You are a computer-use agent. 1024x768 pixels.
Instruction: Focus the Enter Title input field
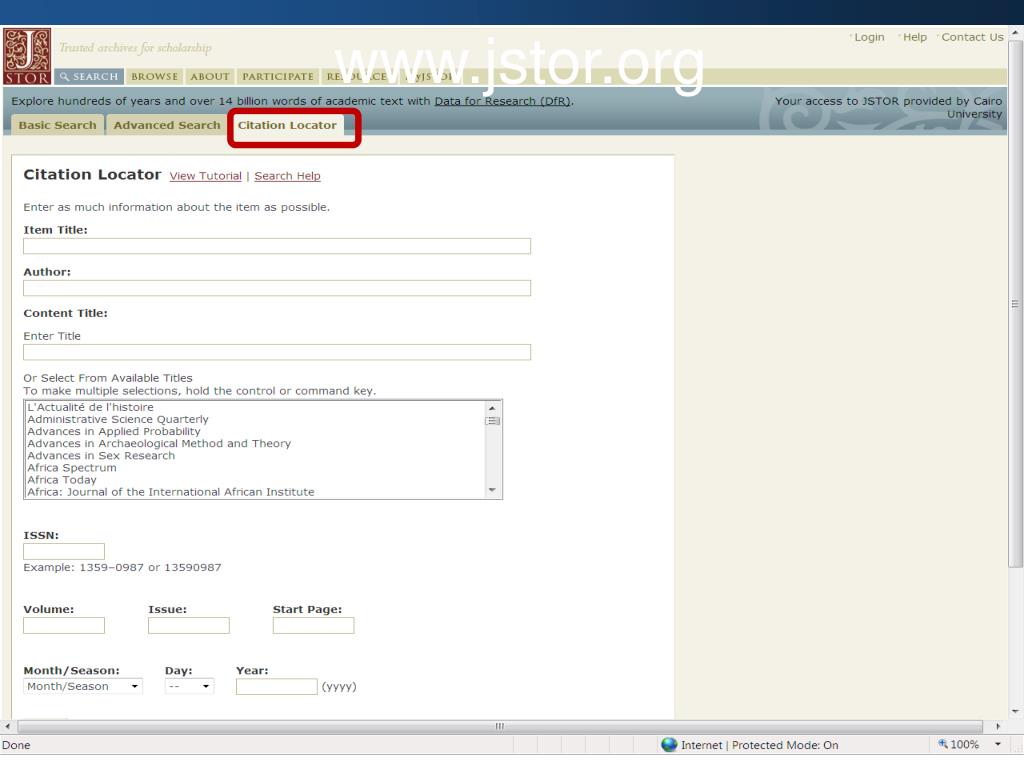277,352
